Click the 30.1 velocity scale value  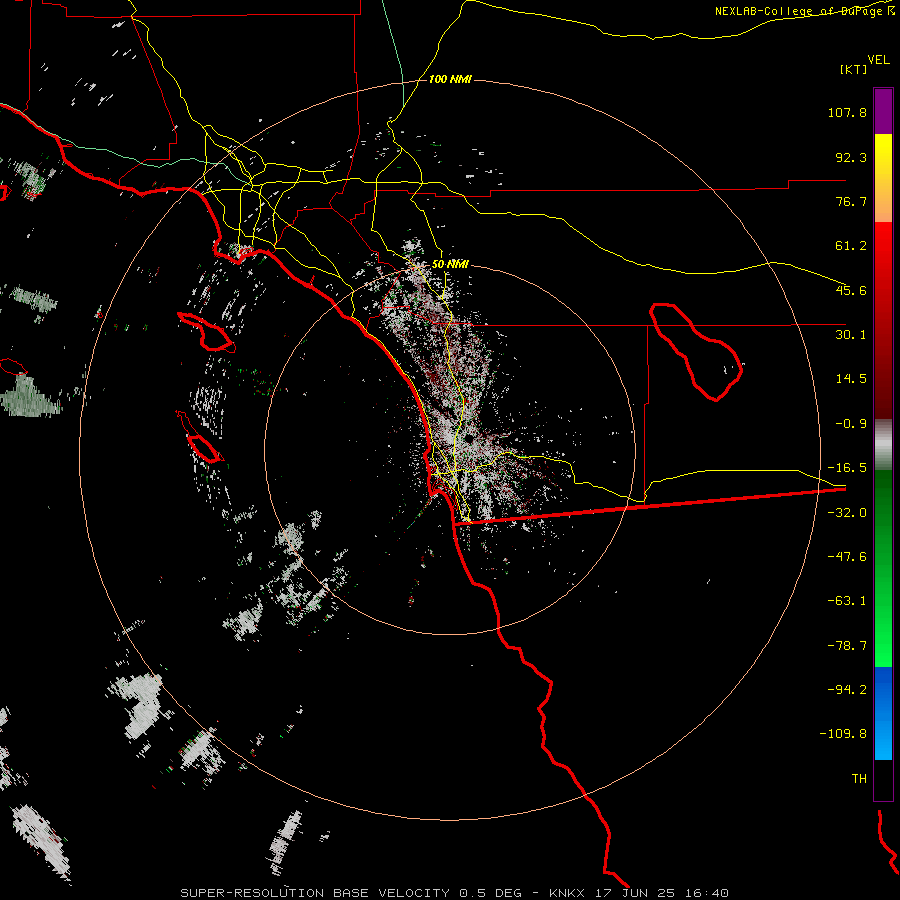tap(851, 335)
